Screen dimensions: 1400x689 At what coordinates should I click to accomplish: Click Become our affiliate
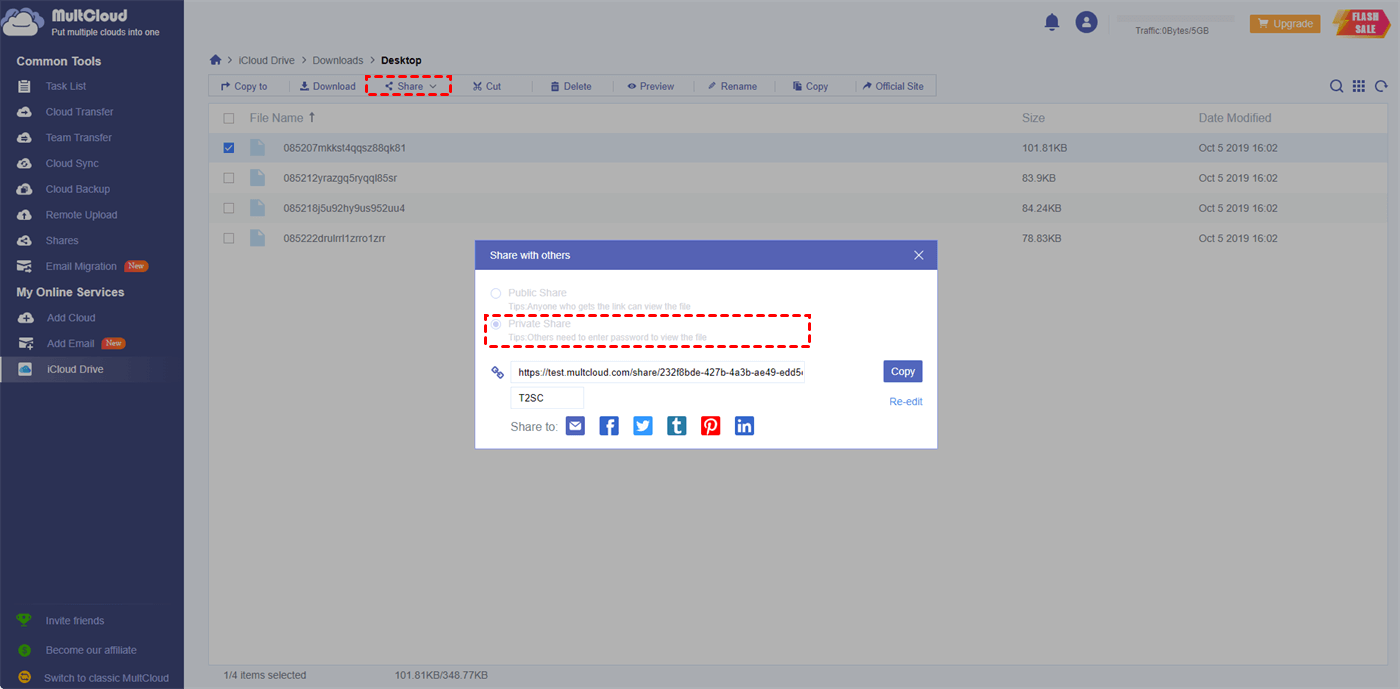pos(91,650)
